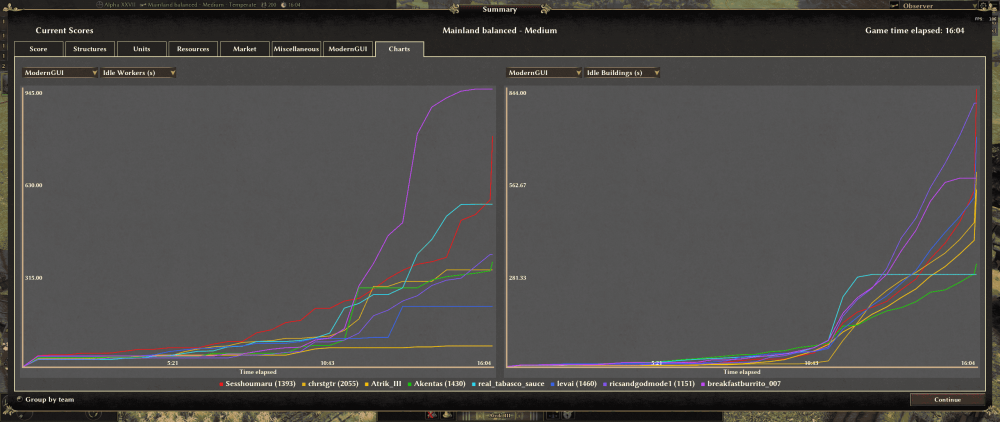Select the Units tab
The width and height of the screenshot is (1000, 422).
[142, 49]
